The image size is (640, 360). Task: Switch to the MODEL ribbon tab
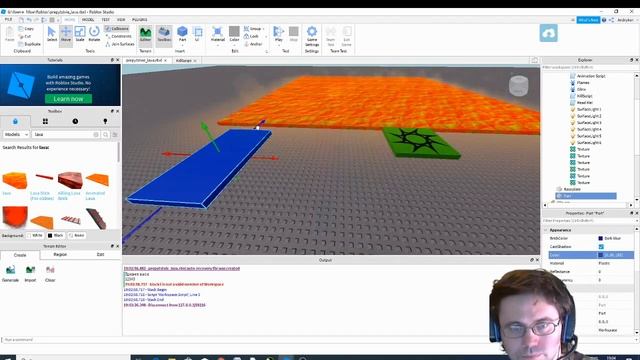click(88, 20)
